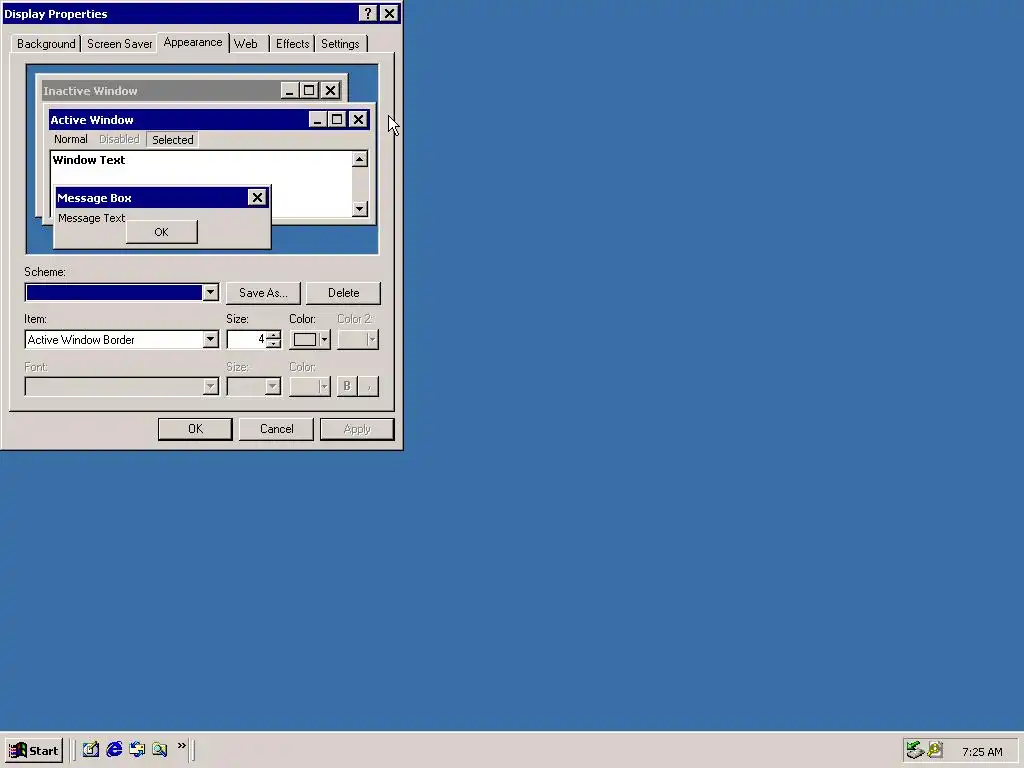Click the Apply button
The image size is (1024, 768).
[357, 429]
